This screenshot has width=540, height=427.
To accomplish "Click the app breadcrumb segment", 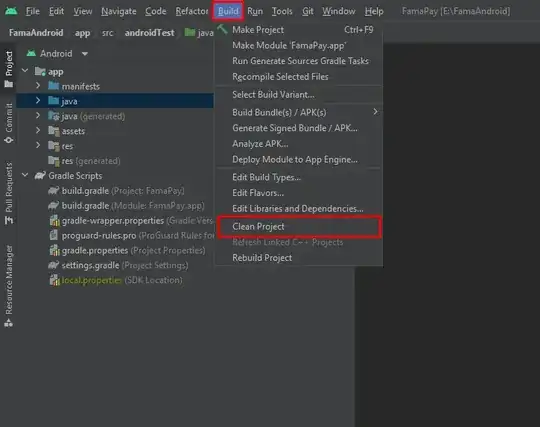I will pyautogui.click(x=82, y=33).
